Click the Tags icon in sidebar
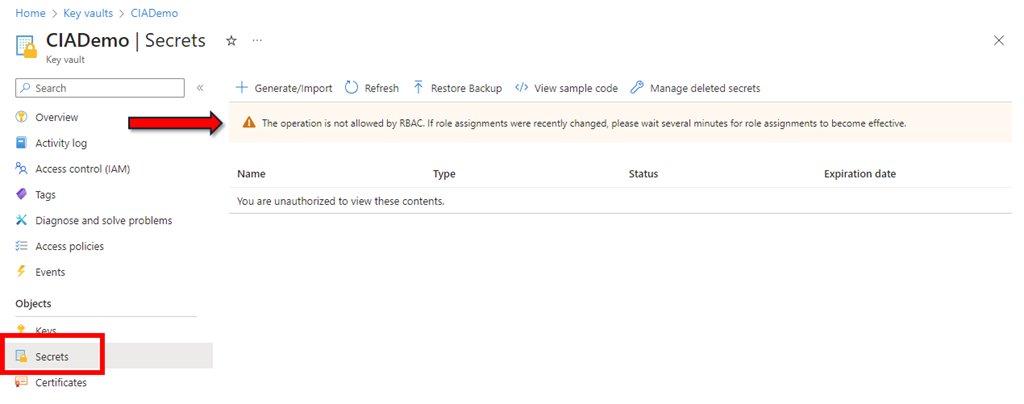Image resolution: width=1024 pixels, height=404 pixels. (21, 195)
